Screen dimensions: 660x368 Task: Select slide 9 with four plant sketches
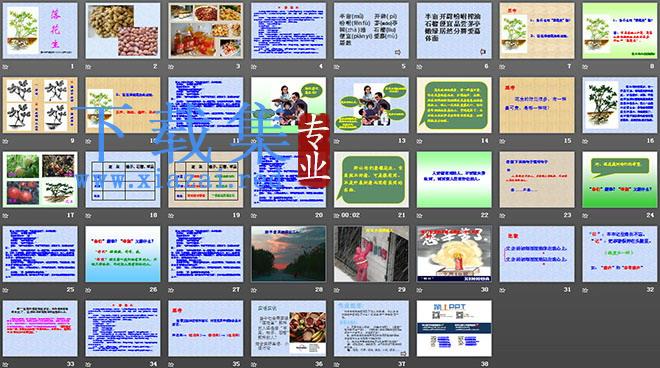pyautogui.click(x=40, y=105)
